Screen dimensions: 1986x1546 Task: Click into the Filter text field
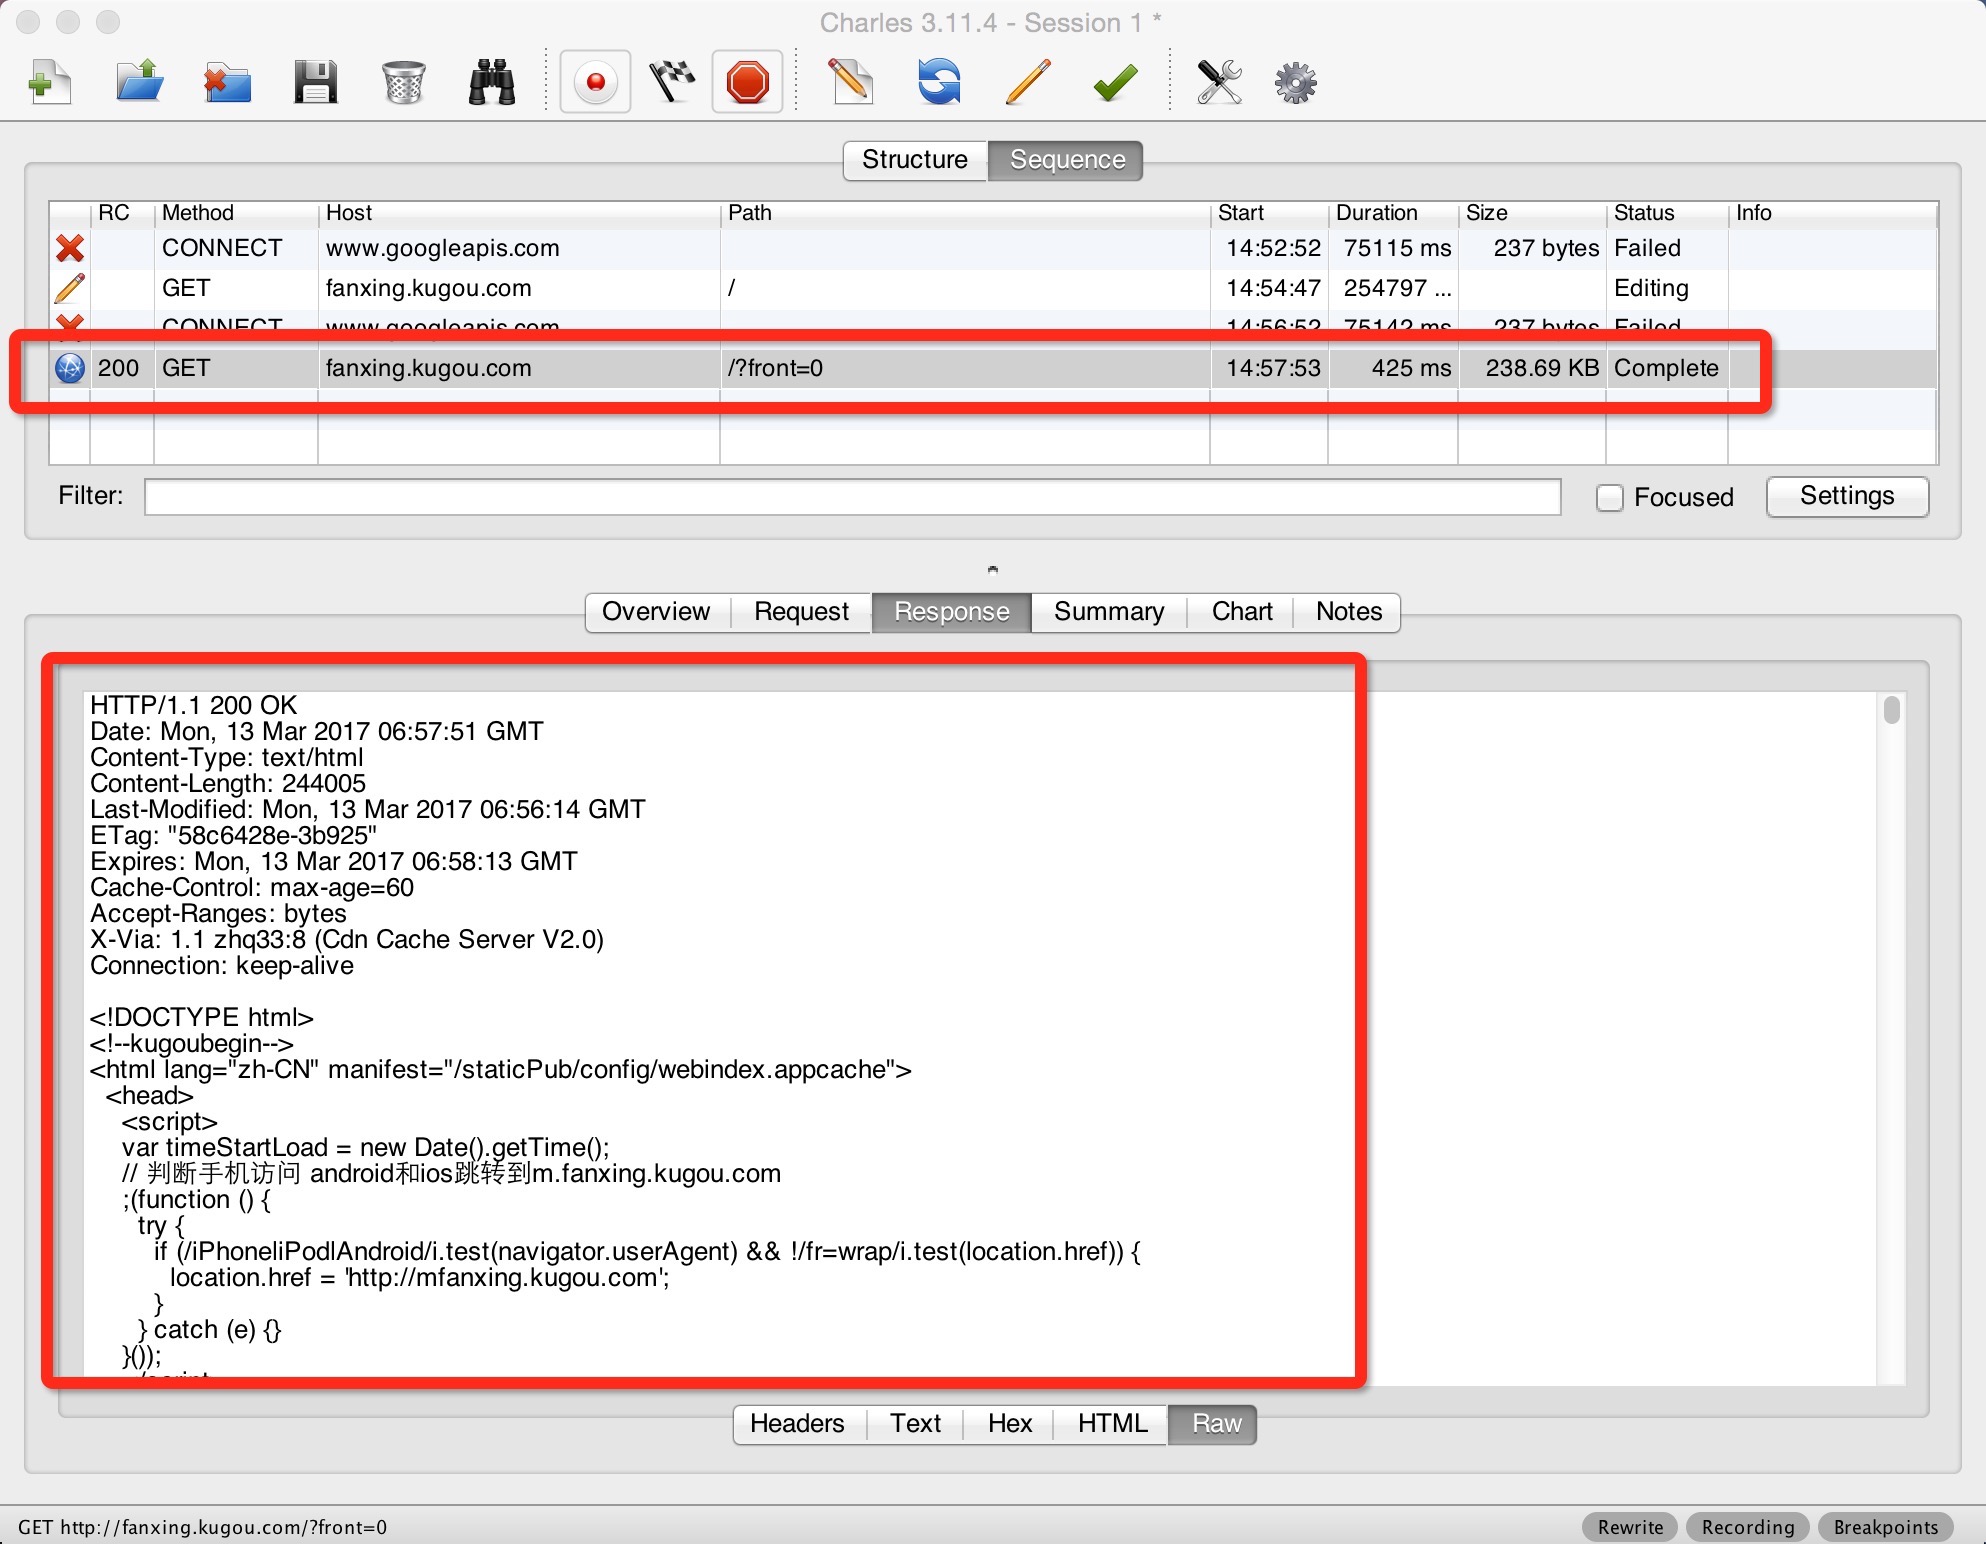point(852,497)
